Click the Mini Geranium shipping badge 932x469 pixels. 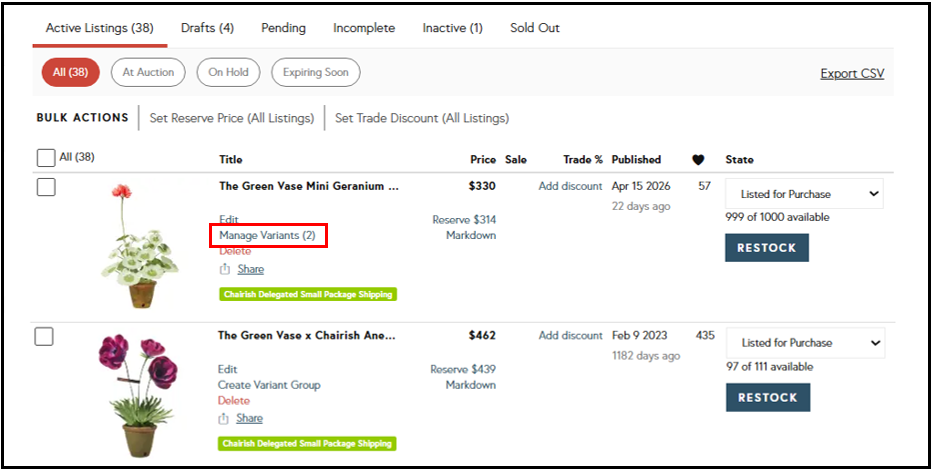point(308,294)
